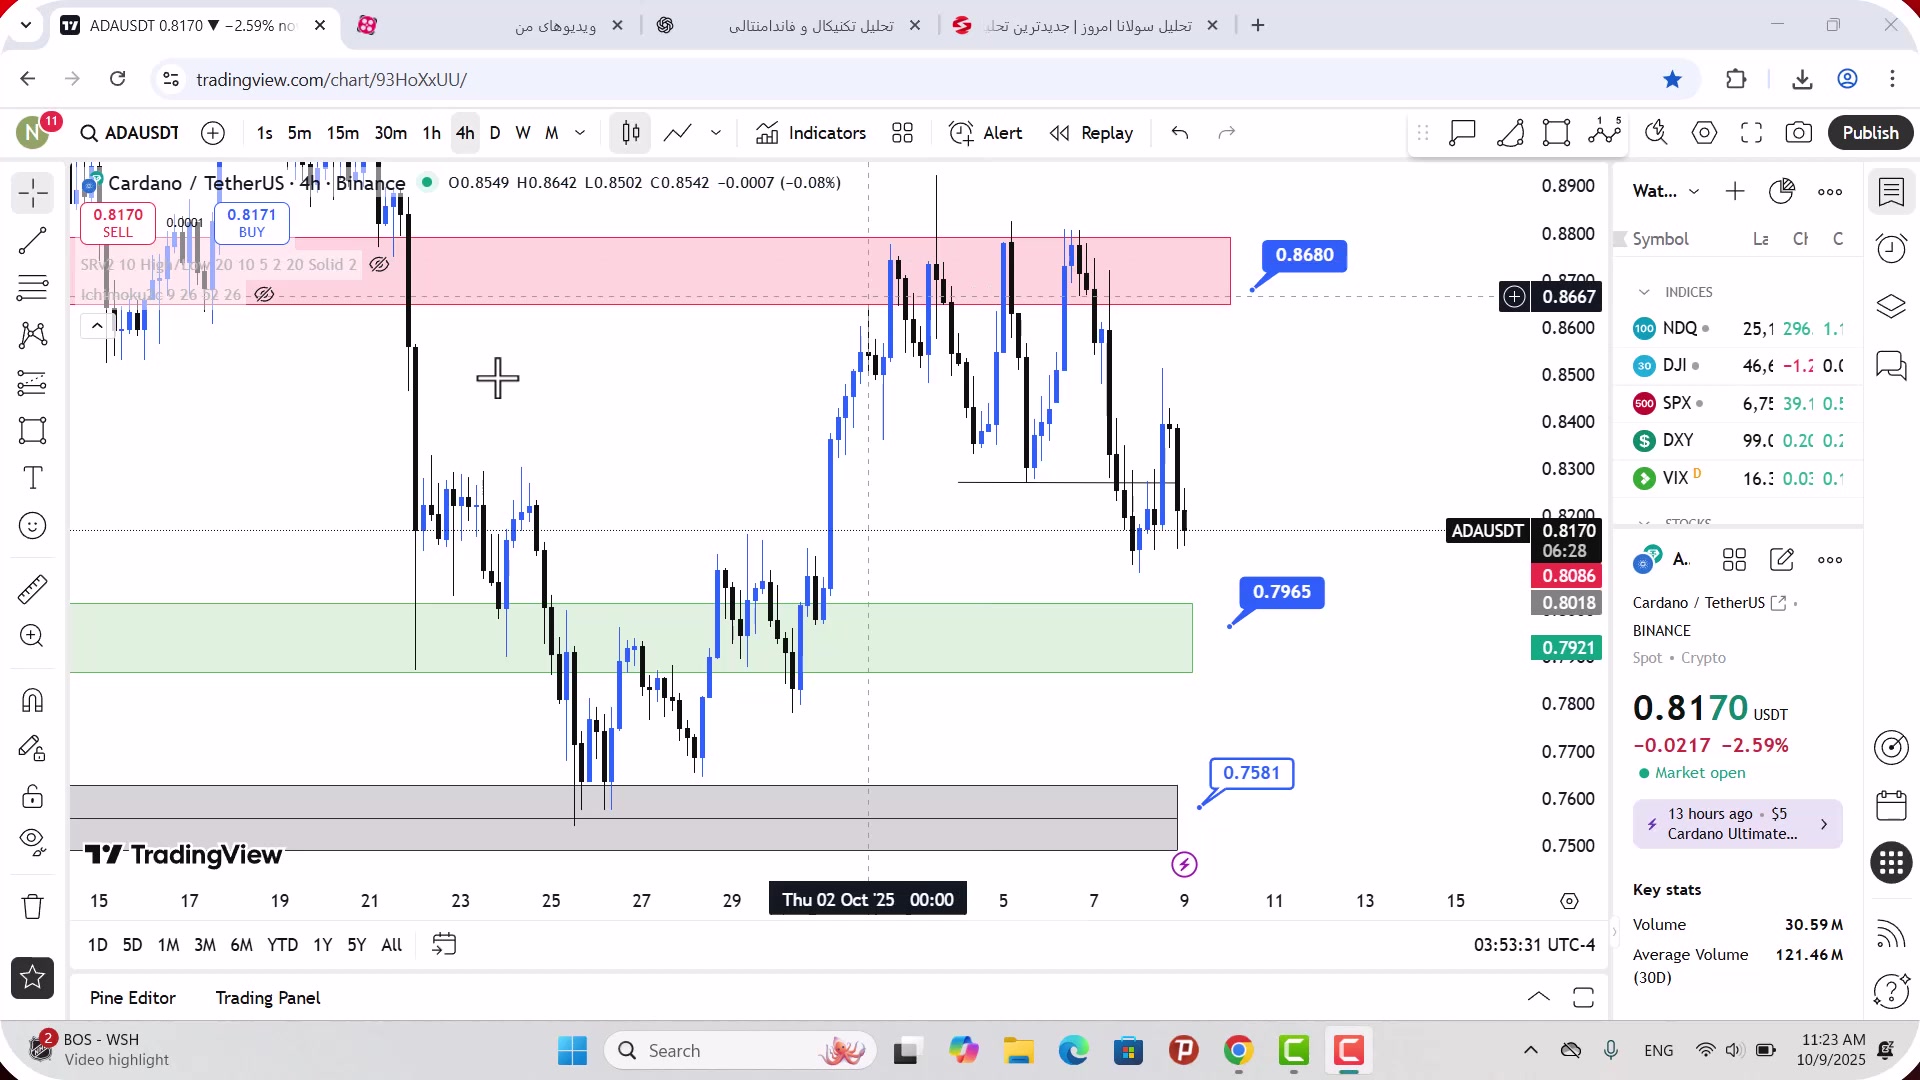Open the object tree layers panel
Viewport: 1920px width, 1080px height.
tap(1891, 306)
